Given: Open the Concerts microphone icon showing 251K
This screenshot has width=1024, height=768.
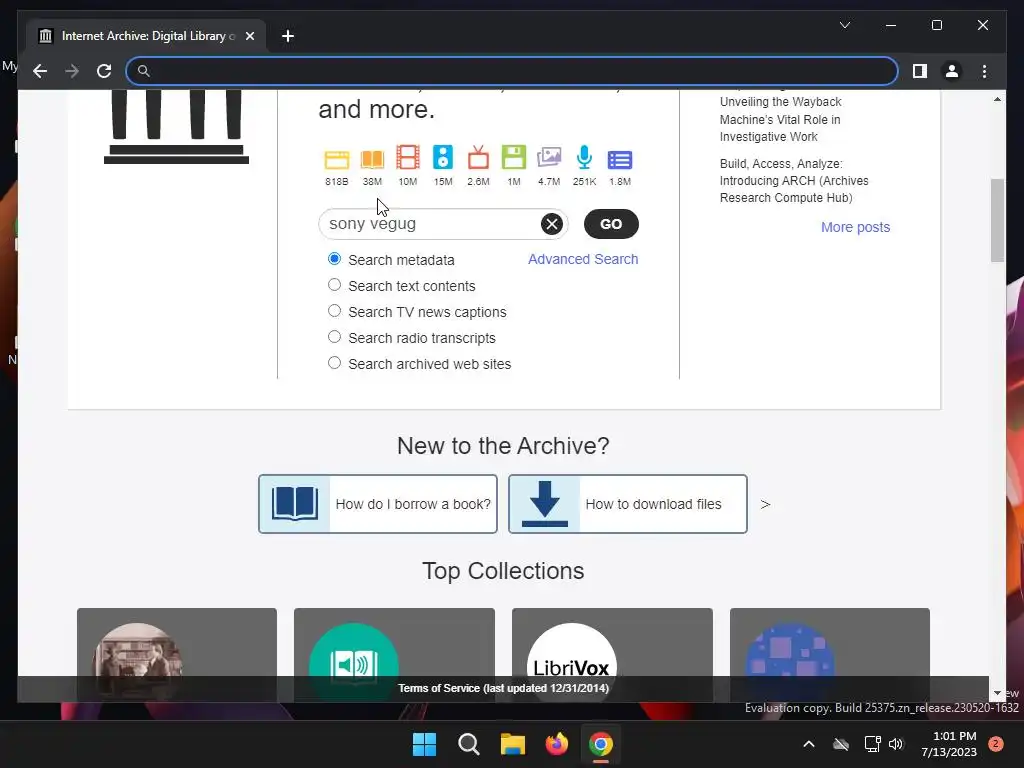Looking at the screenshot, I should coord(584,158).
